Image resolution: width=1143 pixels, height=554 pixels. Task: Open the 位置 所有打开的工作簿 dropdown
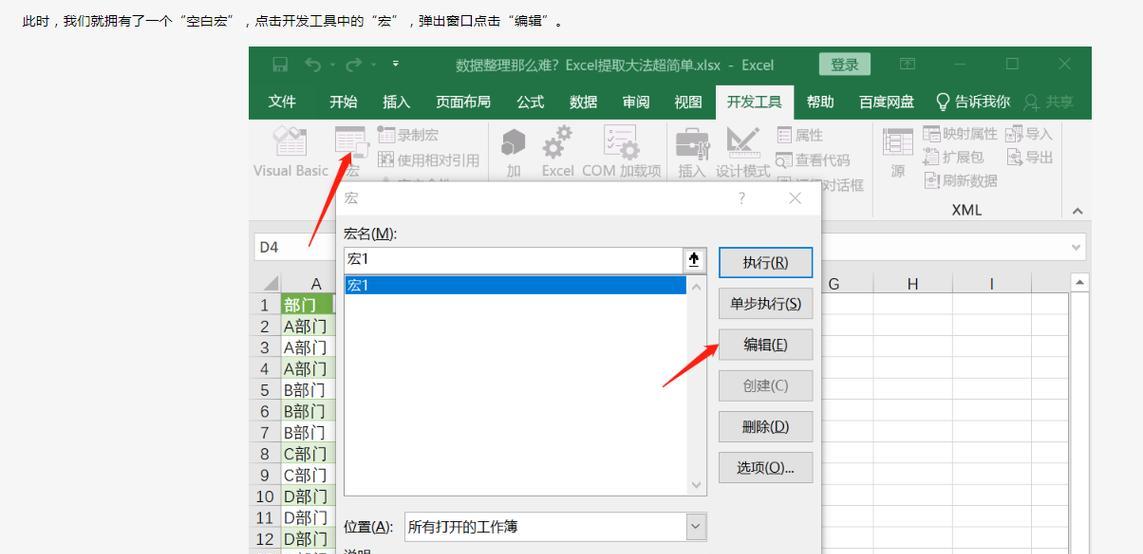pos(555,526)
